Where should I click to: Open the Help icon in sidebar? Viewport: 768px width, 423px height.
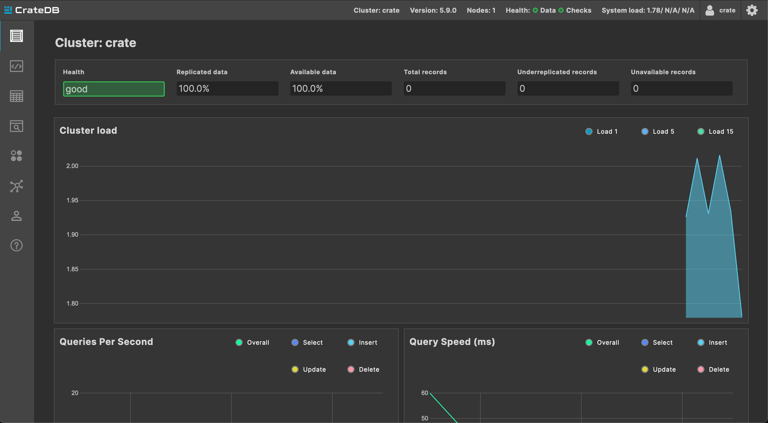click(x=16, y=245)
